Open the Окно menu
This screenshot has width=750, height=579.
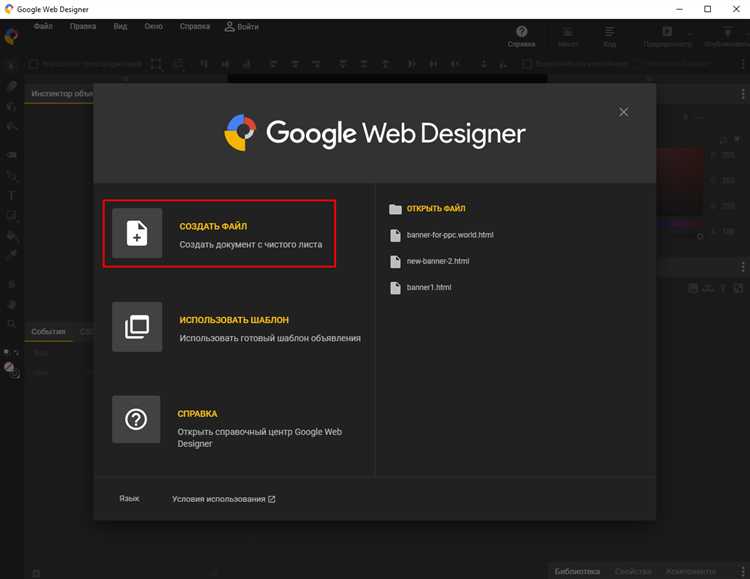(x=153, y=26)
